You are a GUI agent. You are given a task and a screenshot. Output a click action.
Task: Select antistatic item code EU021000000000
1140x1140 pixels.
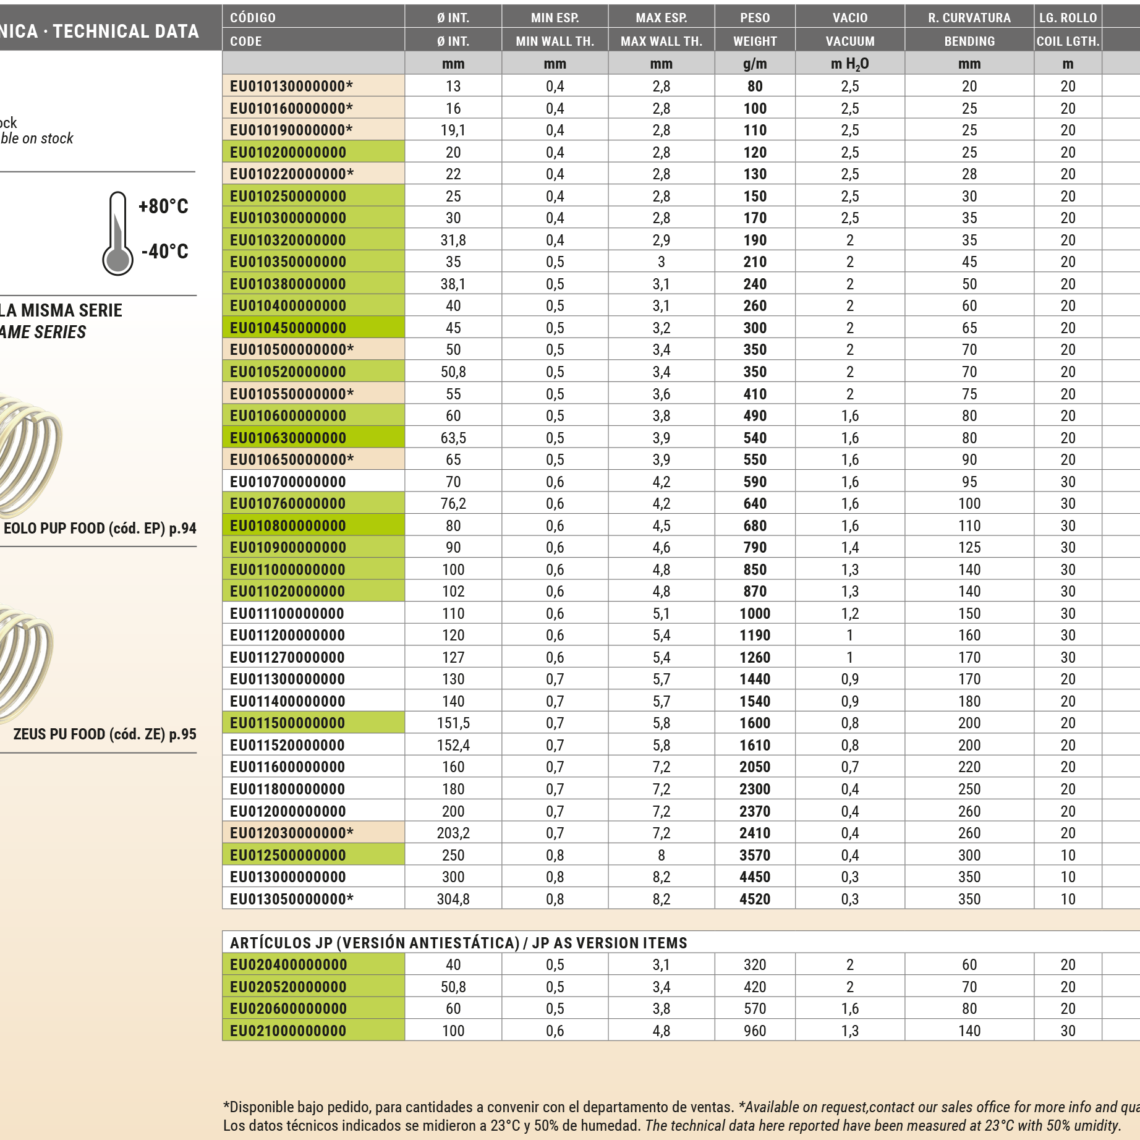pyautogui.click(x=288, y=1030)
